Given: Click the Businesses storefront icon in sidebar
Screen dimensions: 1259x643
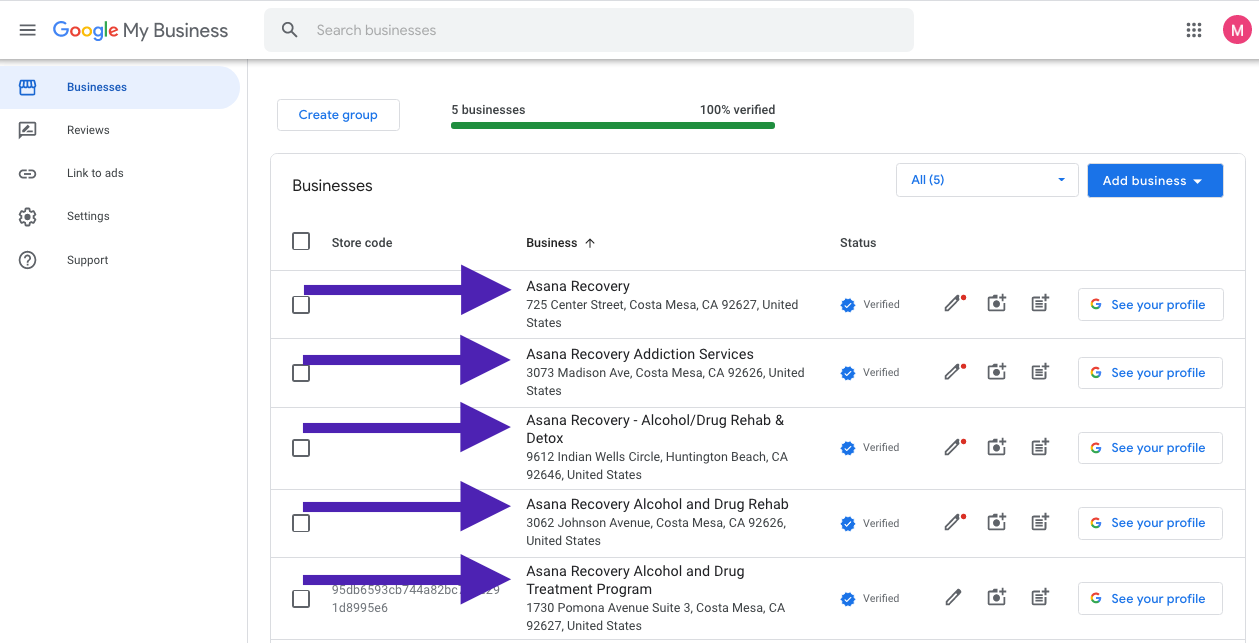Looking at the screenshot, I should point(28,87).
